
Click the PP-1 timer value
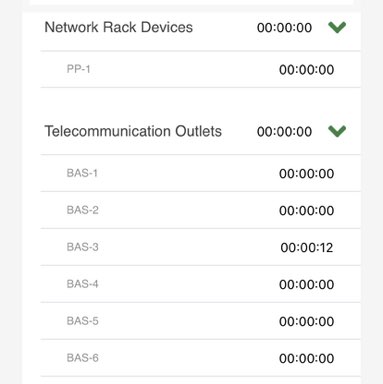point(307,70)
